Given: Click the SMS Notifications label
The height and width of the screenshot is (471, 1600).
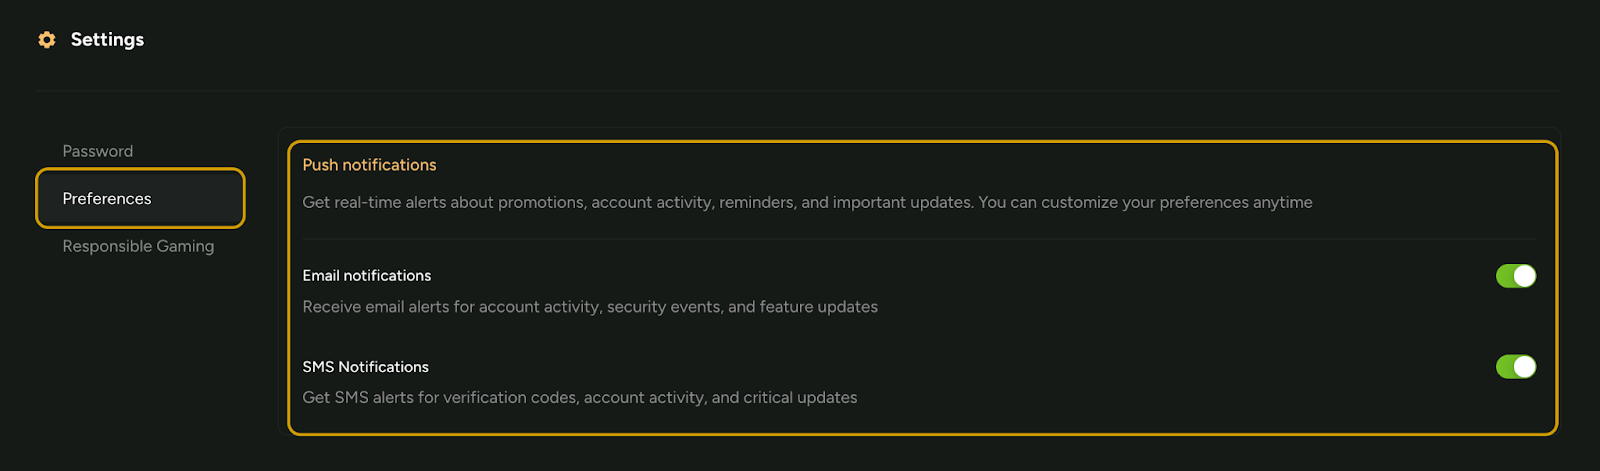Looking at the screenshot, I should 365,367.
